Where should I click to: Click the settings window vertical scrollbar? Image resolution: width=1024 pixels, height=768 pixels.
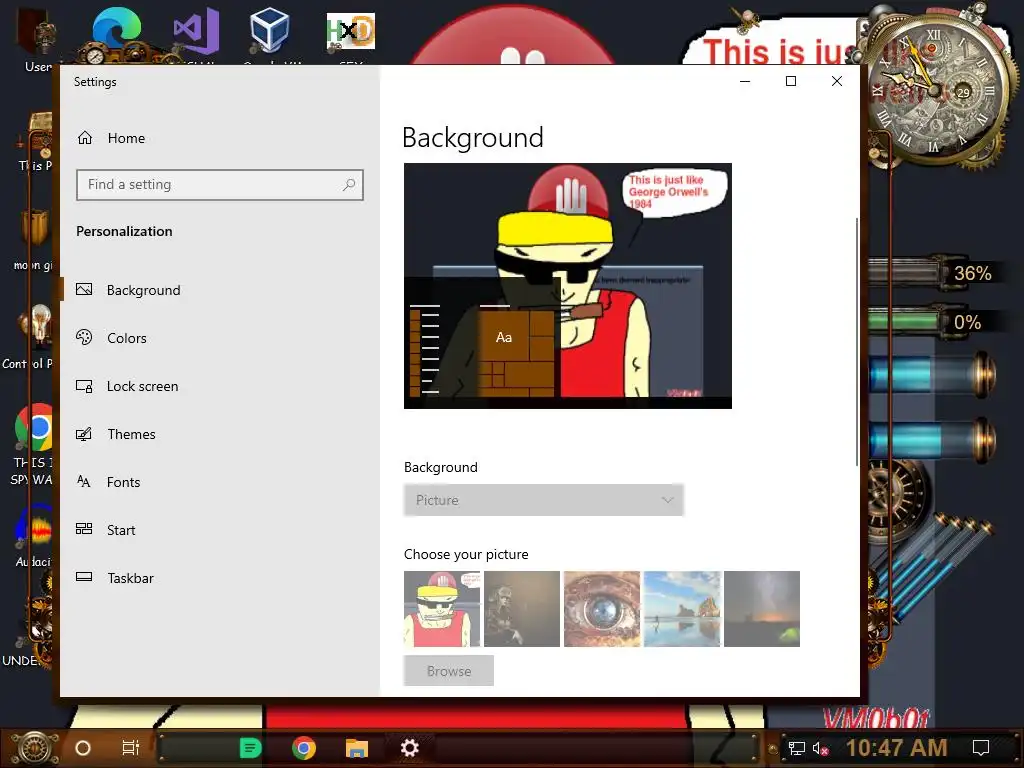point(856,342)
